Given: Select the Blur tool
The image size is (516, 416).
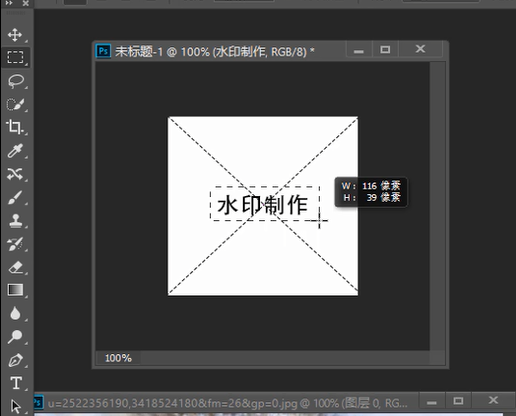Looking at the screenshot, I should point(15,313).
